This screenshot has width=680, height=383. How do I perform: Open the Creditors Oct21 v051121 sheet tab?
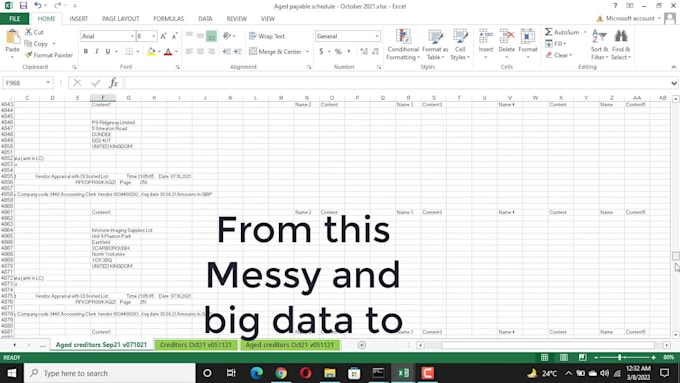pyautogui.click(x=196, y=345)
